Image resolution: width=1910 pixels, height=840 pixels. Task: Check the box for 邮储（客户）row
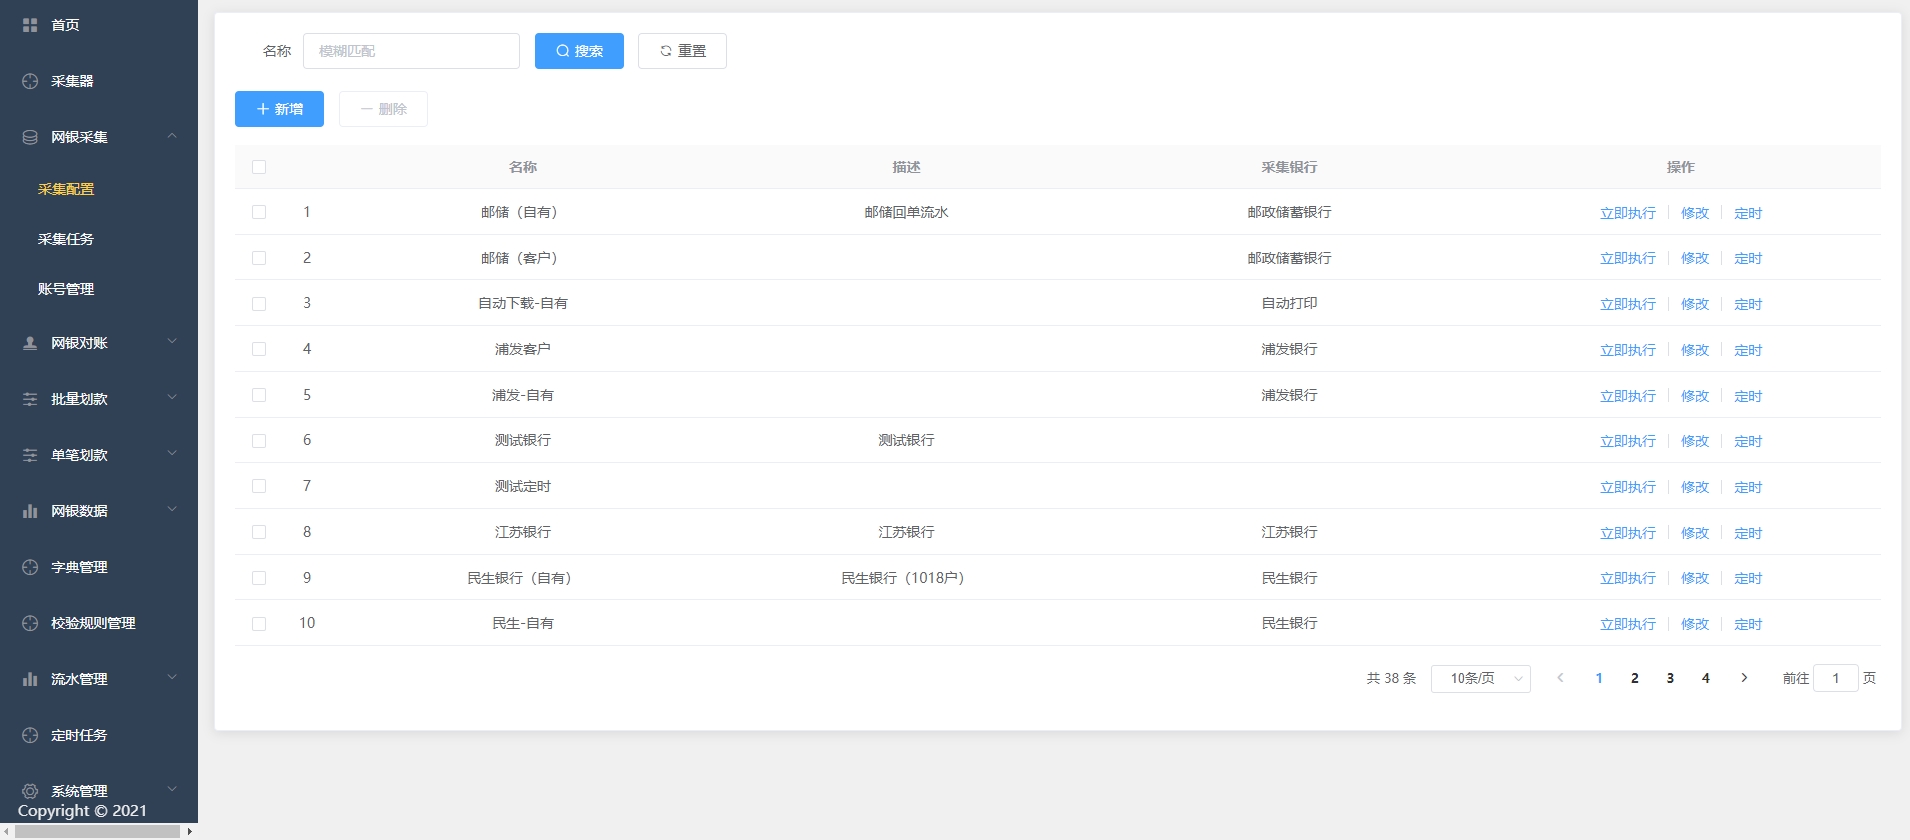(259, 258)
